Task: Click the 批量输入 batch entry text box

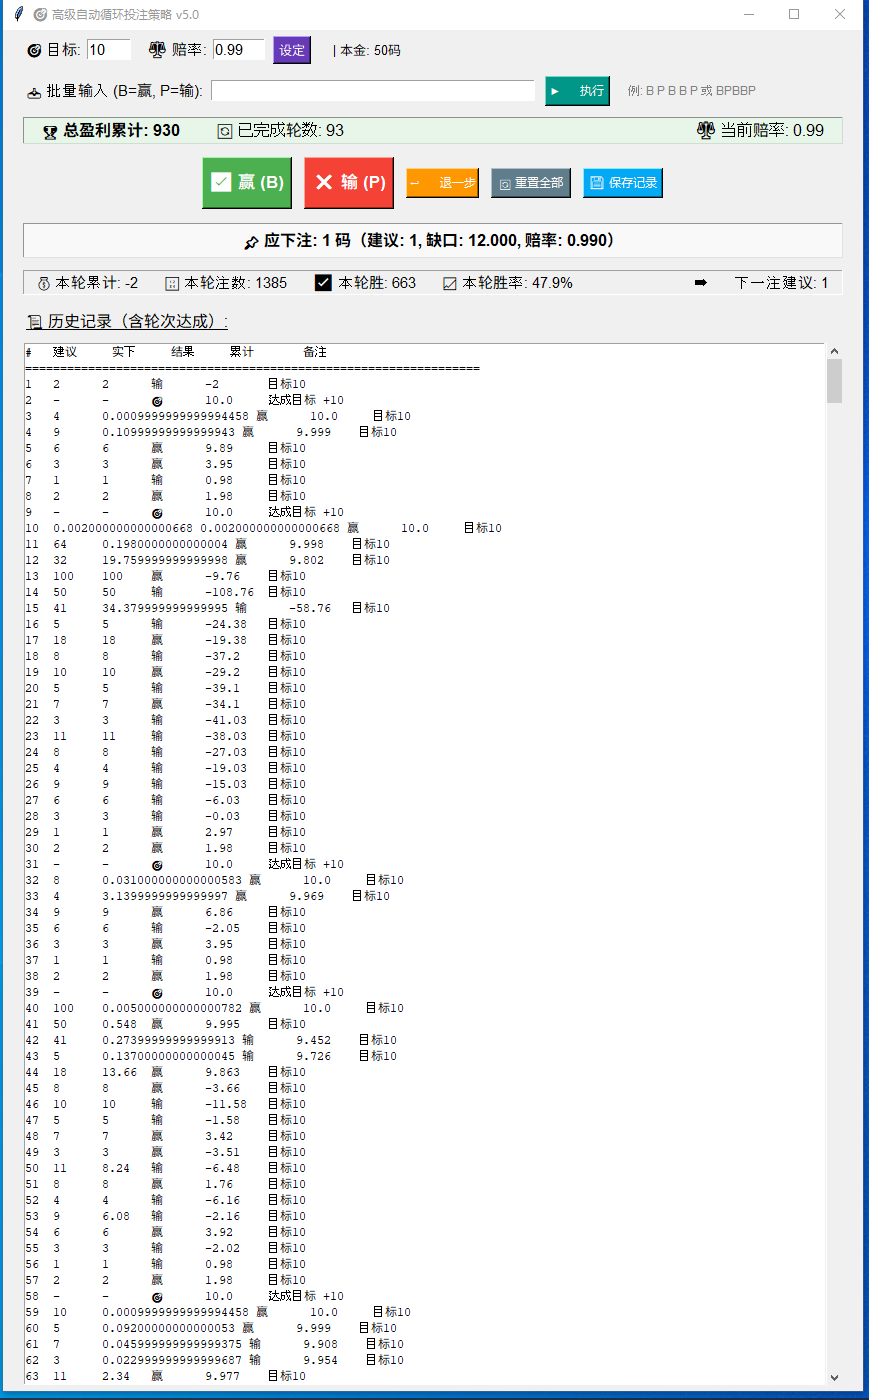Action: pos(372,91)
